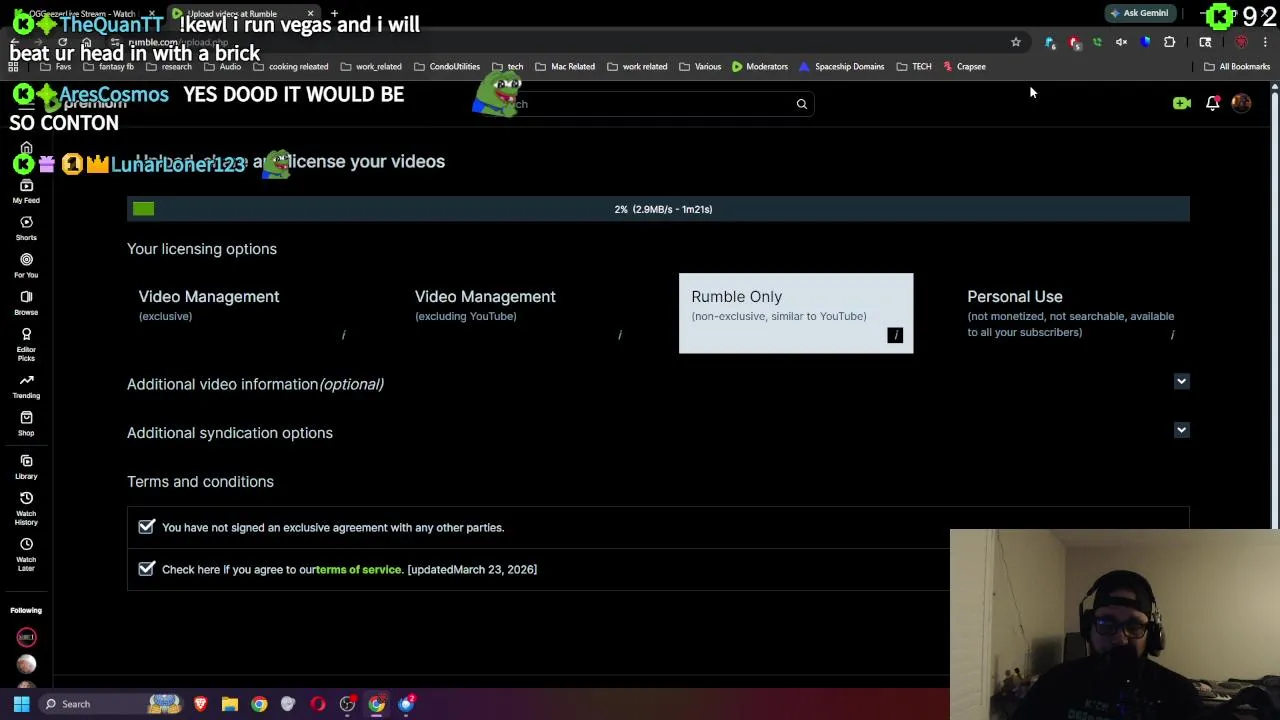The height and width of the screenshot is (720, 1280).
Task: Open the Moderators bookmark
Action: pos(759,67)
